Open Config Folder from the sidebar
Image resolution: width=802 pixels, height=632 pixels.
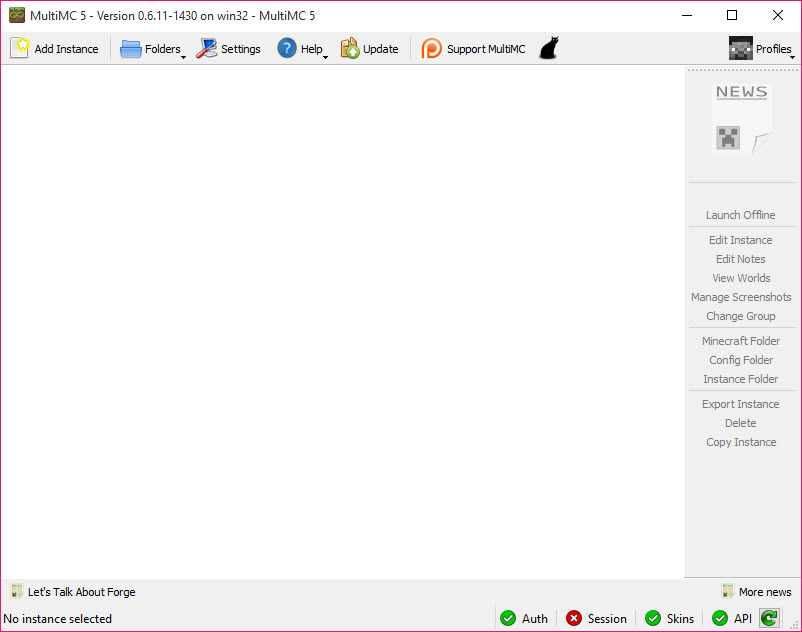coord(741,360)
